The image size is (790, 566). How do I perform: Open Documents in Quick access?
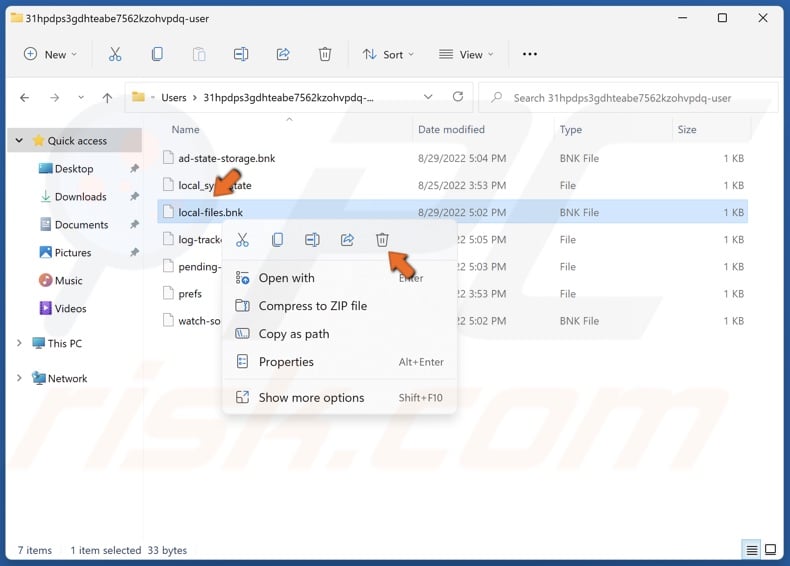pos(81,225)
